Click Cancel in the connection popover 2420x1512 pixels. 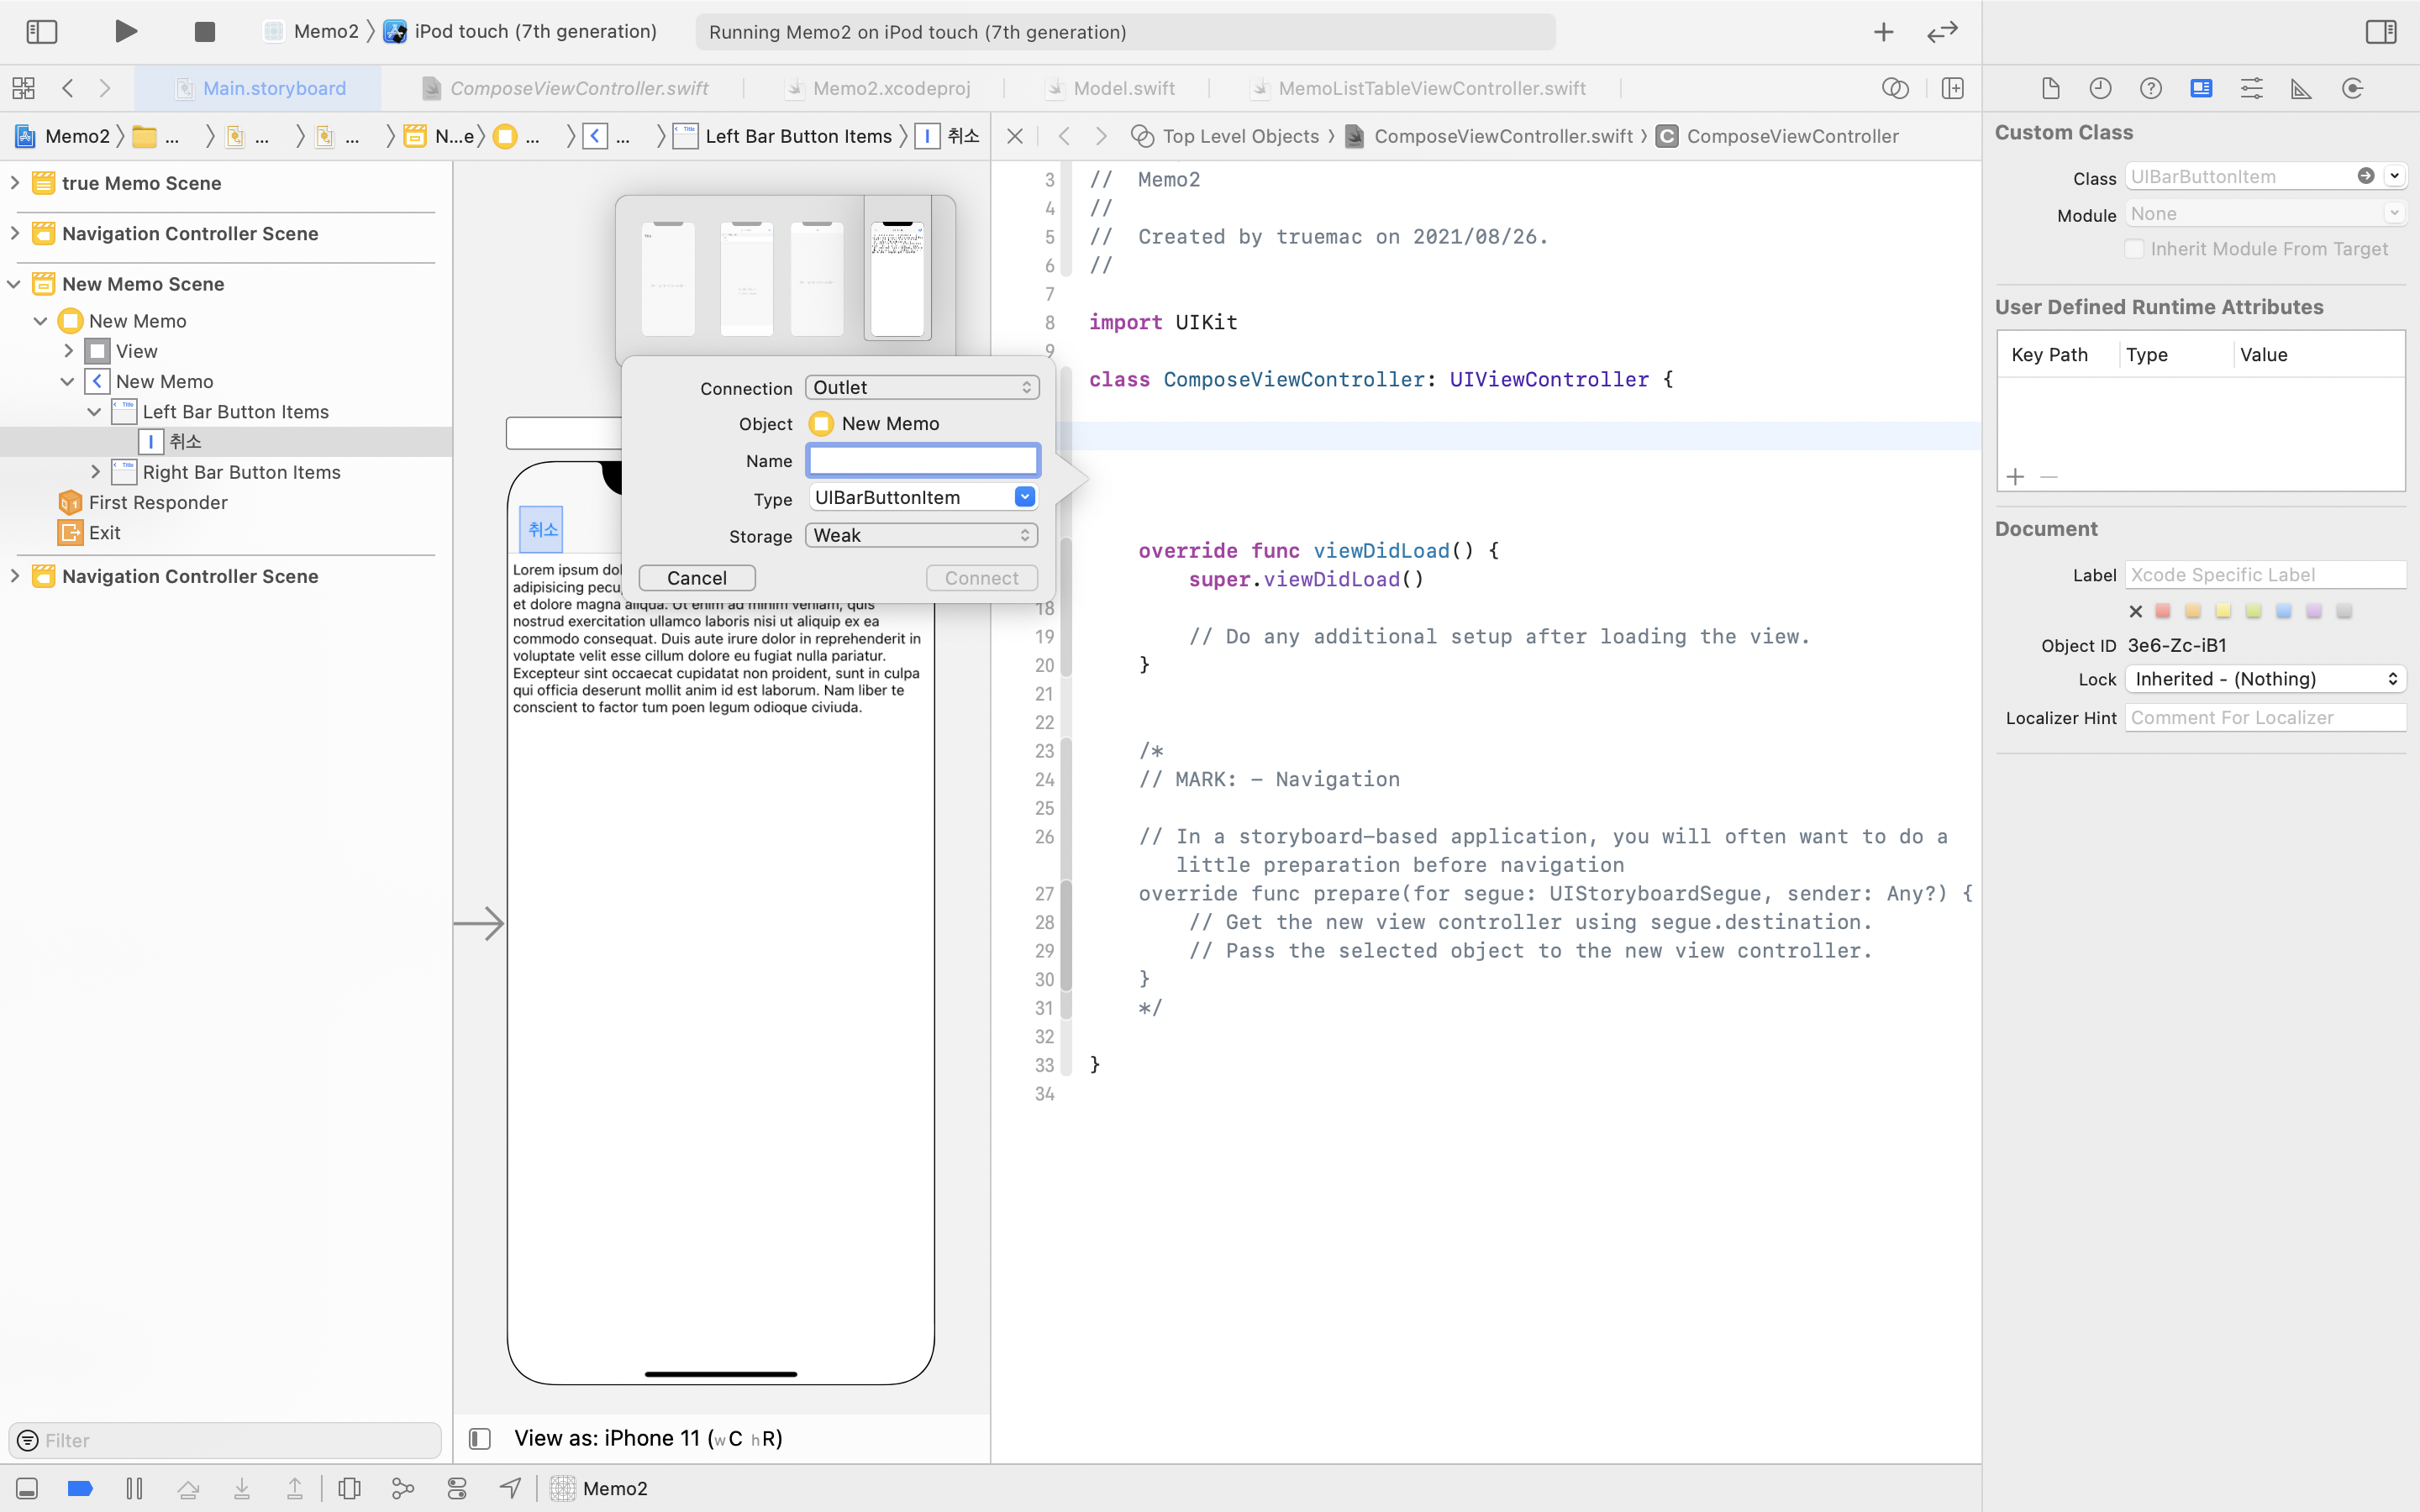[696, 578]
